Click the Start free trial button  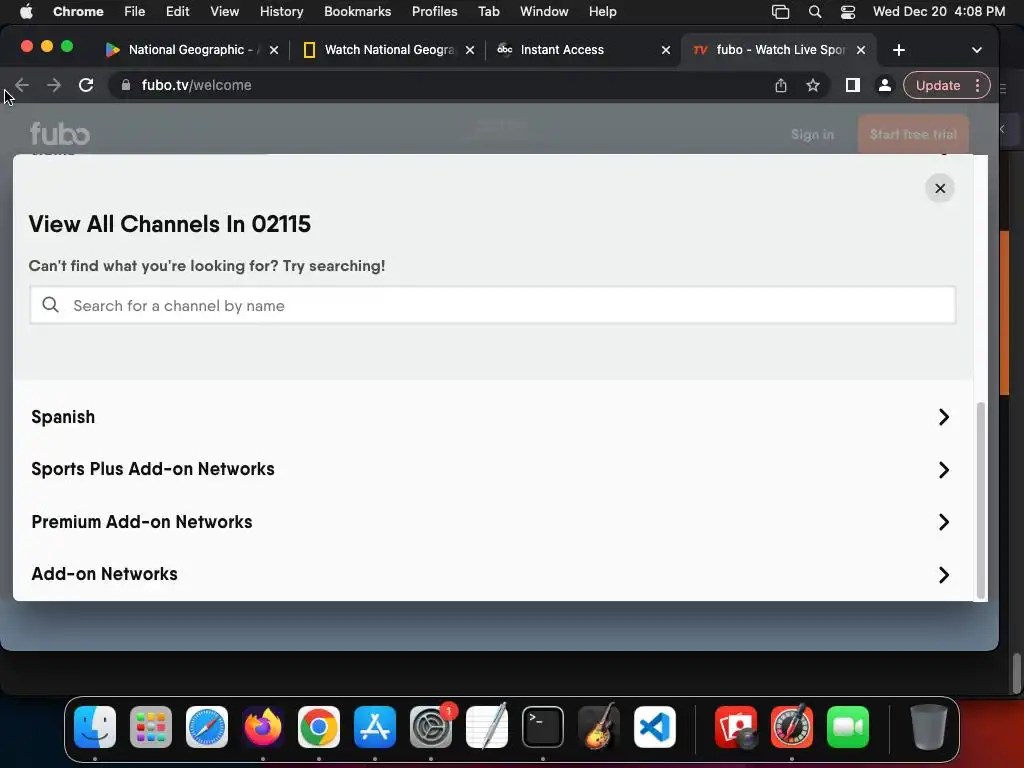913,135
